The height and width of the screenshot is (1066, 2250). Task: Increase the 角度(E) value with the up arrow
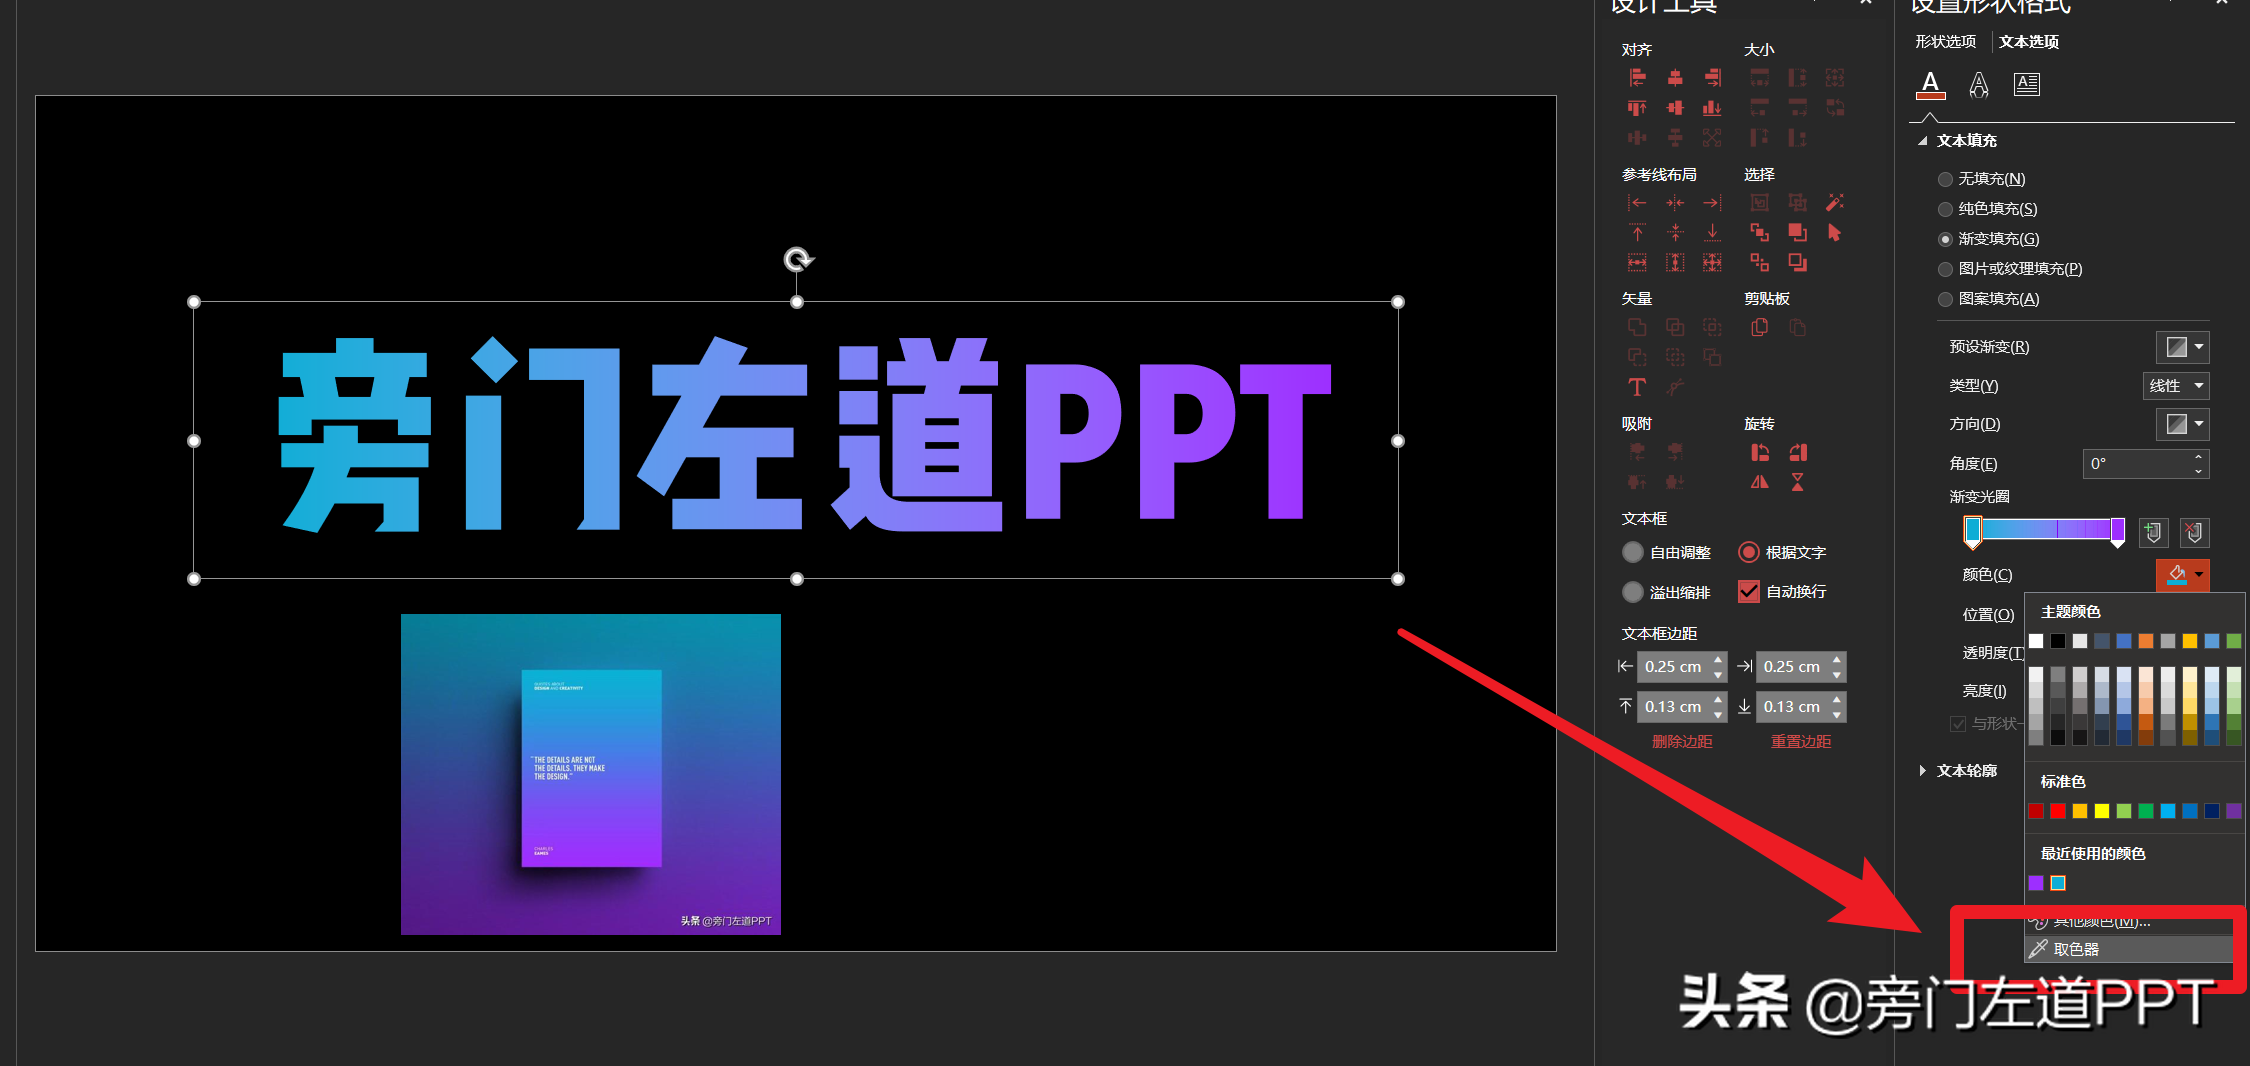coord(2198,457)
